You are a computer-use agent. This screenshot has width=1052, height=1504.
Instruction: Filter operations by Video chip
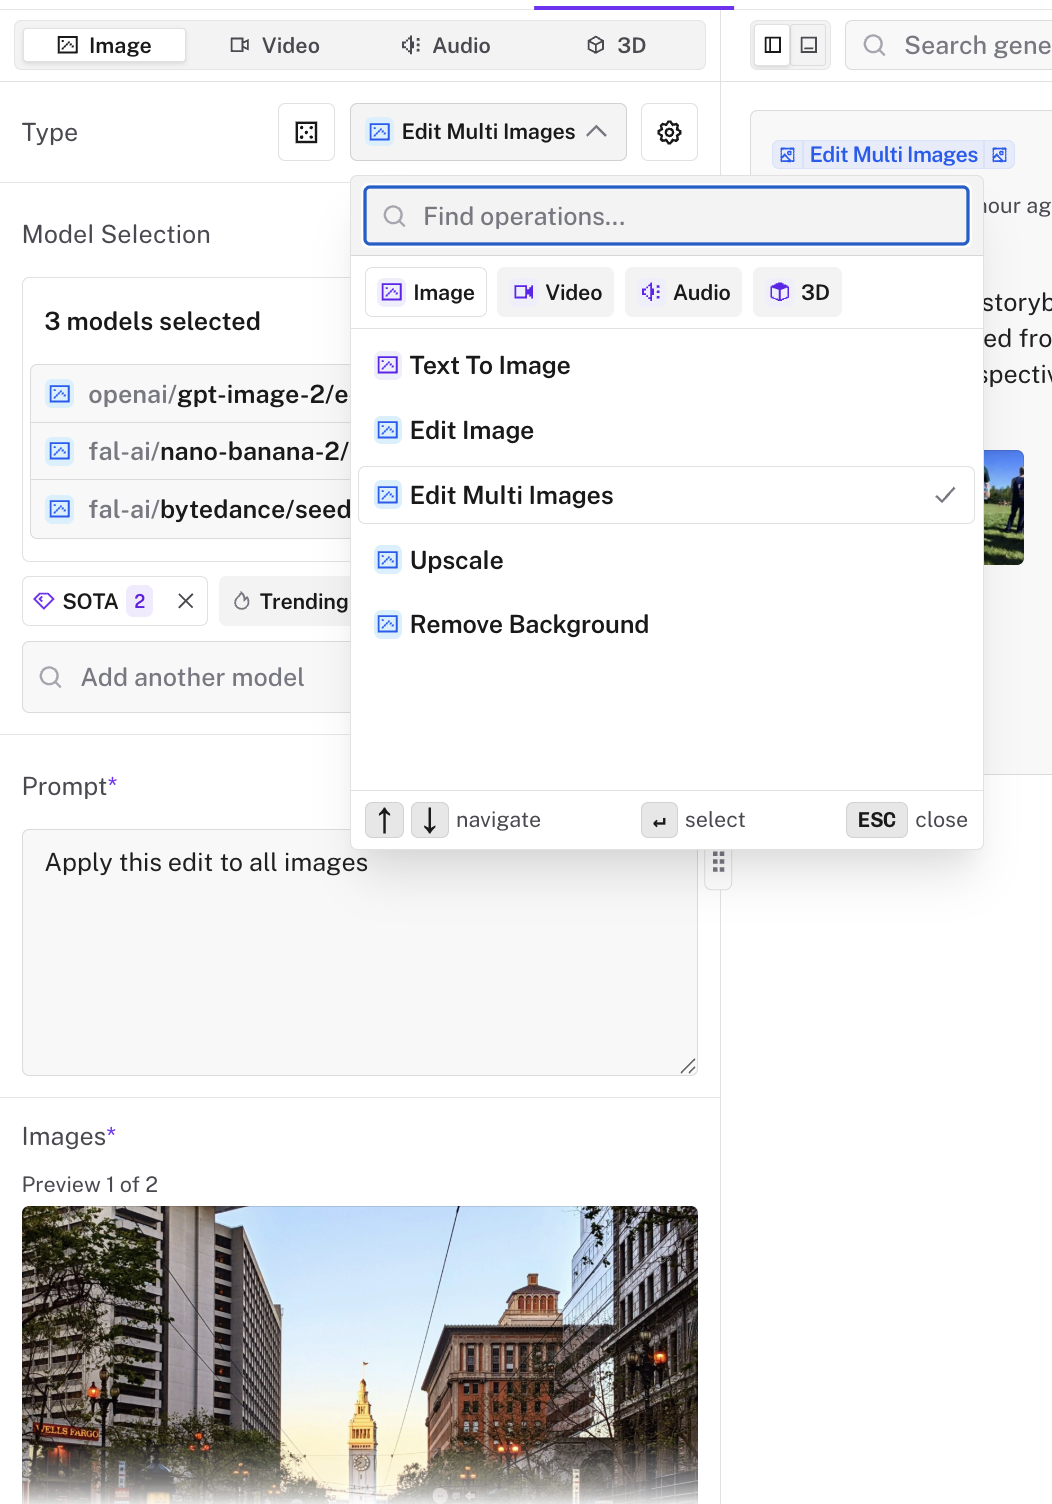click(556, 292)
